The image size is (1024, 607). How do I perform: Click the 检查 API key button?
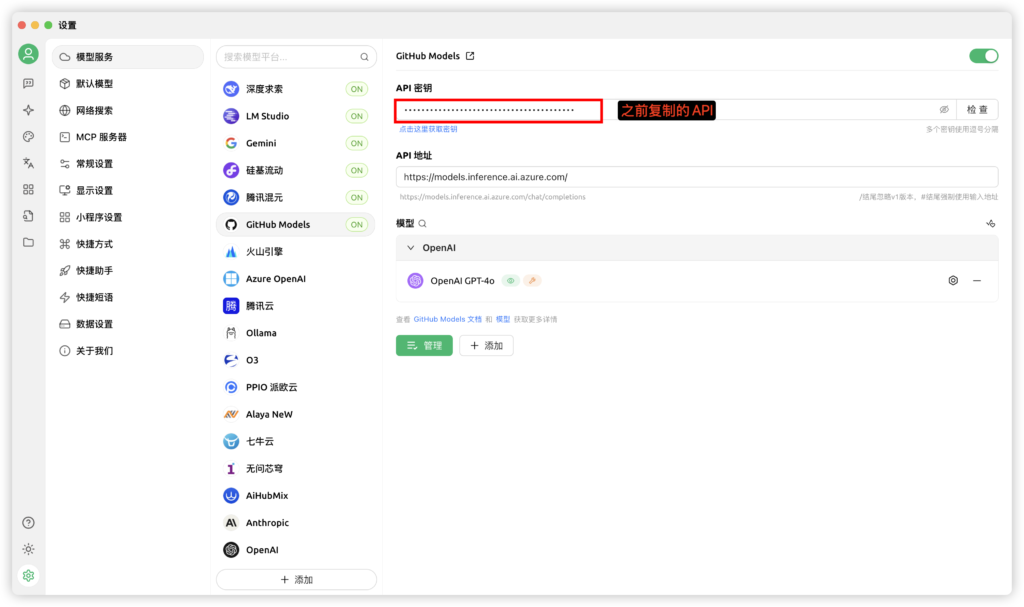tap(977, 110)
